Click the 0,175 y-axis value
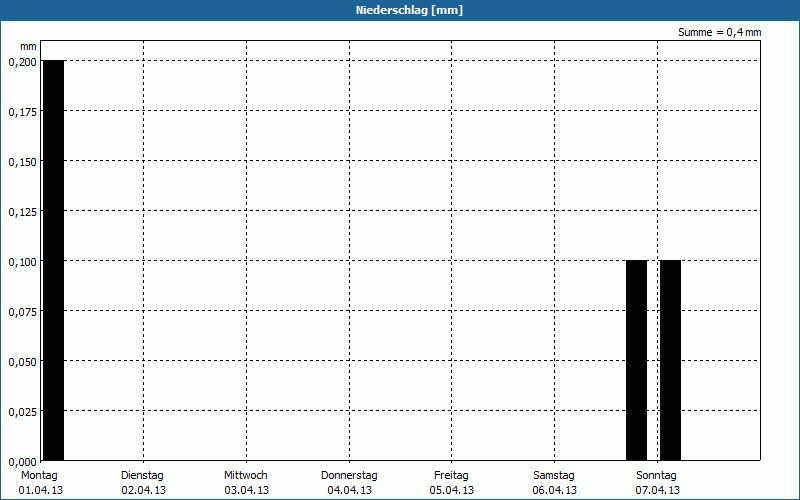 pos(22,112)
